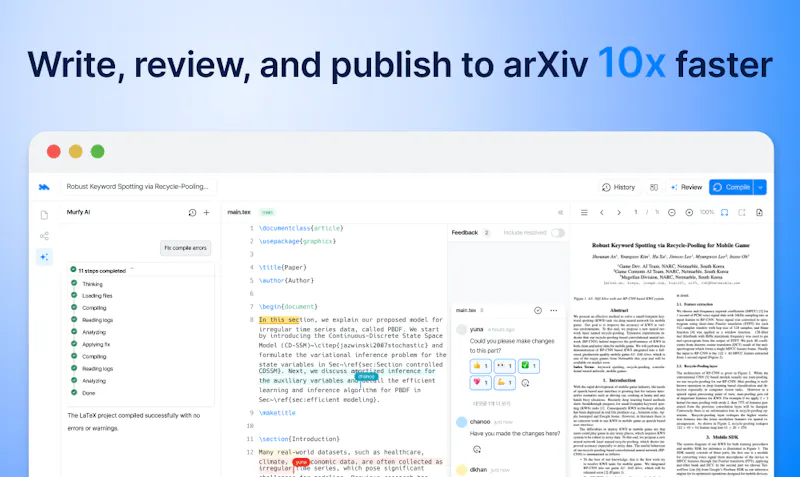Open Murfy AI chat history icon
This screenshot has height=477, width=800.
tap(192, 213)
